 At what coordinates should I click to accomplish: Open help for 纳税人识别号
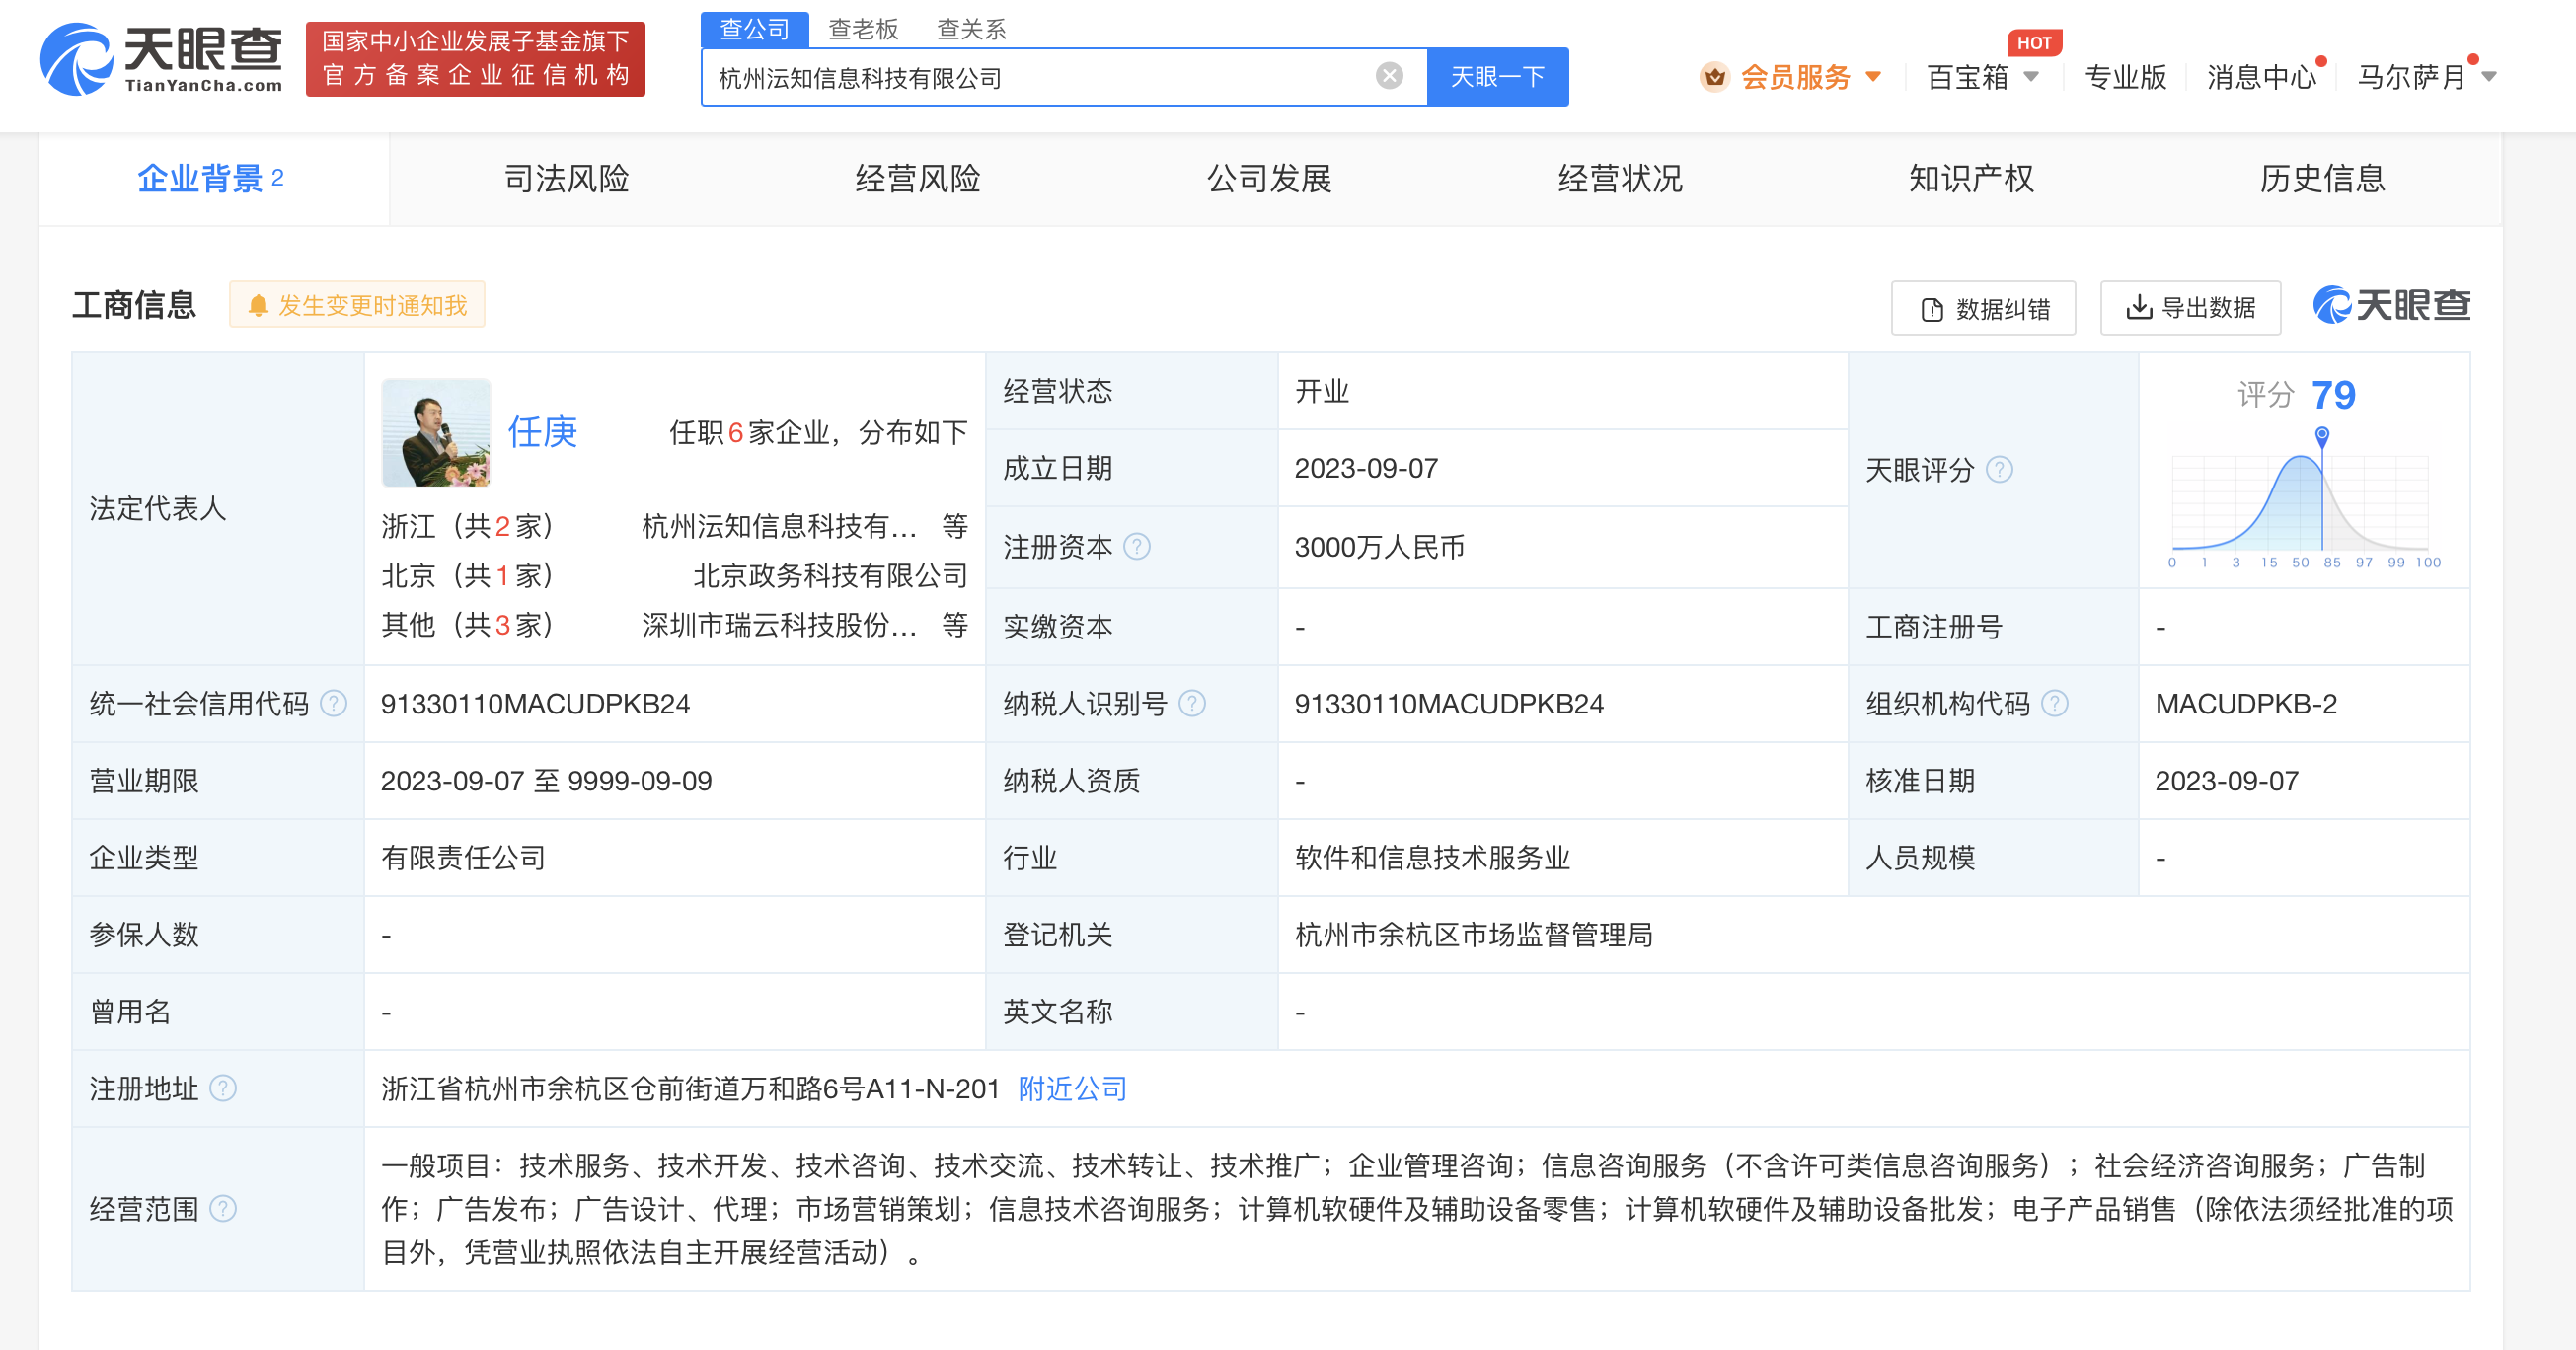coord(1192,704)
